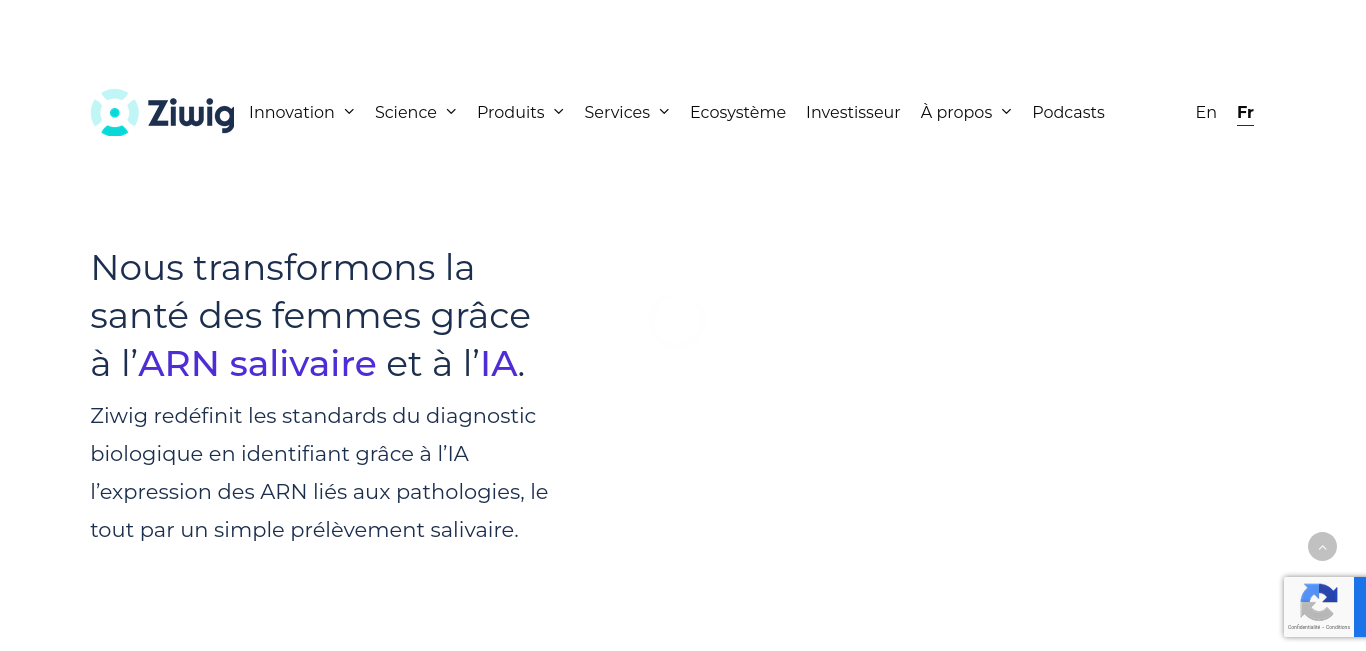Click the faint circular loader placeholder
1366x651 pixels.
[x=676, y=321]
